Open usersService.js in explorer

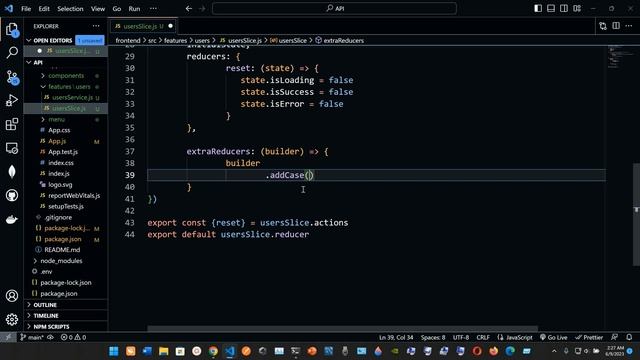click(72, 98)
